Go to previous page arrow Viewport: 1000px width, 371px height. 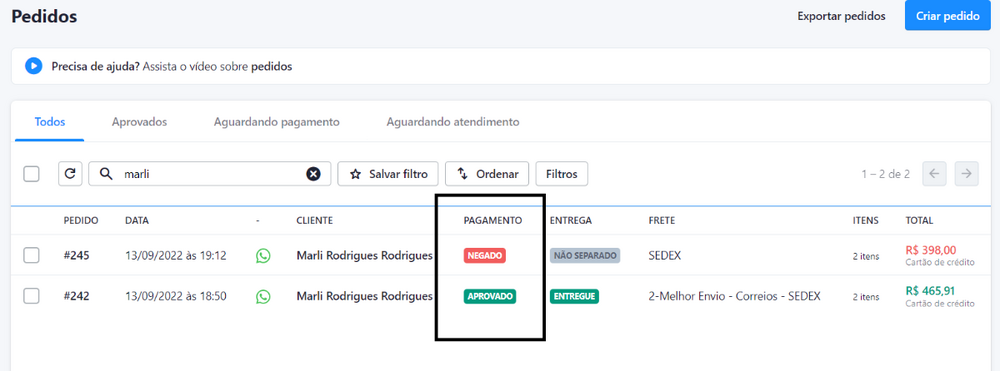934,173
